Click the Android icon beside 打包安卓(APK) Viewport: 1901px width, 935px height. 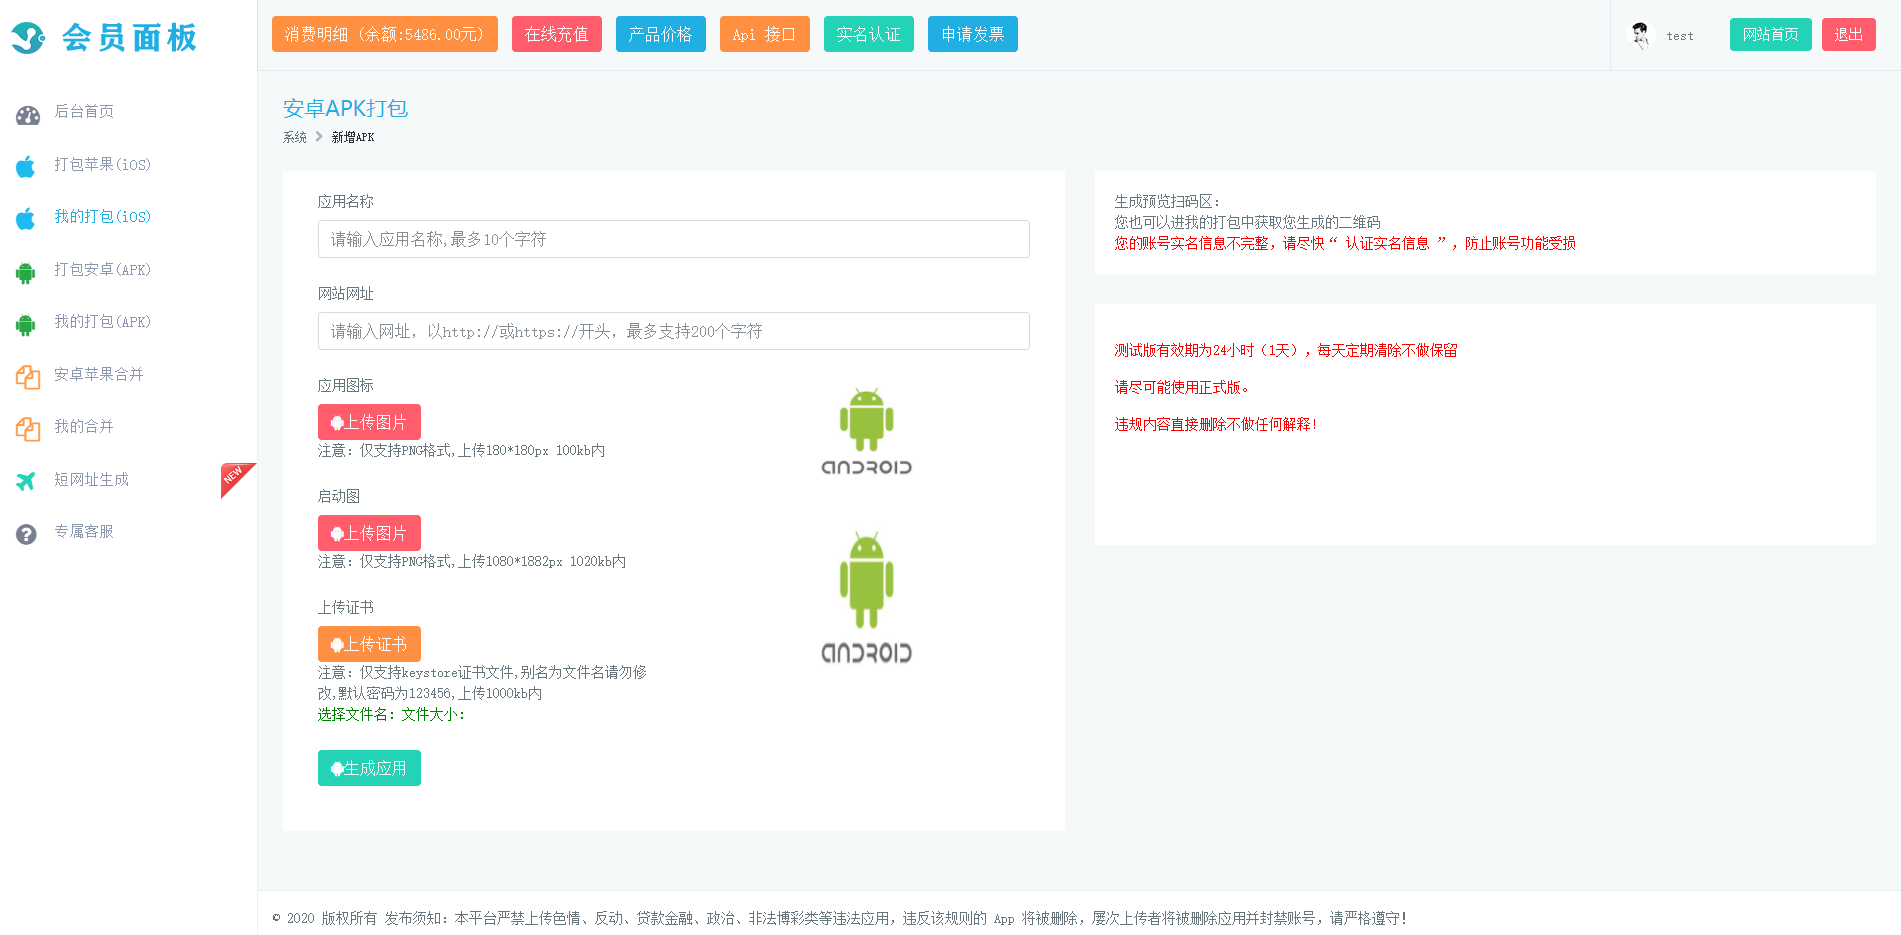pos(26,272)
